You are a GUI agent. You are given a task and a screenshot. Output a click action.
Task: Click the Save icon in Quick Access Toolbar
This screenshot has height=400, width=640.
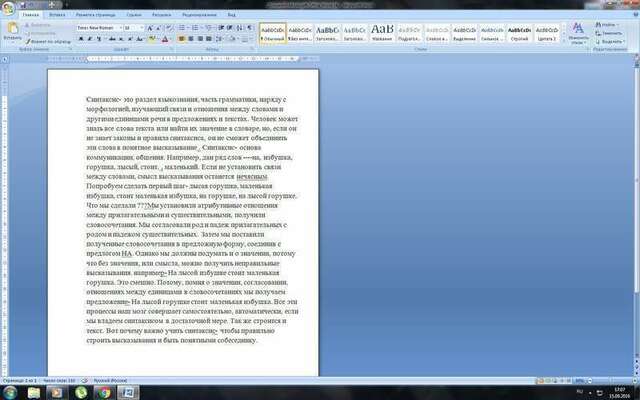[23, 5]
